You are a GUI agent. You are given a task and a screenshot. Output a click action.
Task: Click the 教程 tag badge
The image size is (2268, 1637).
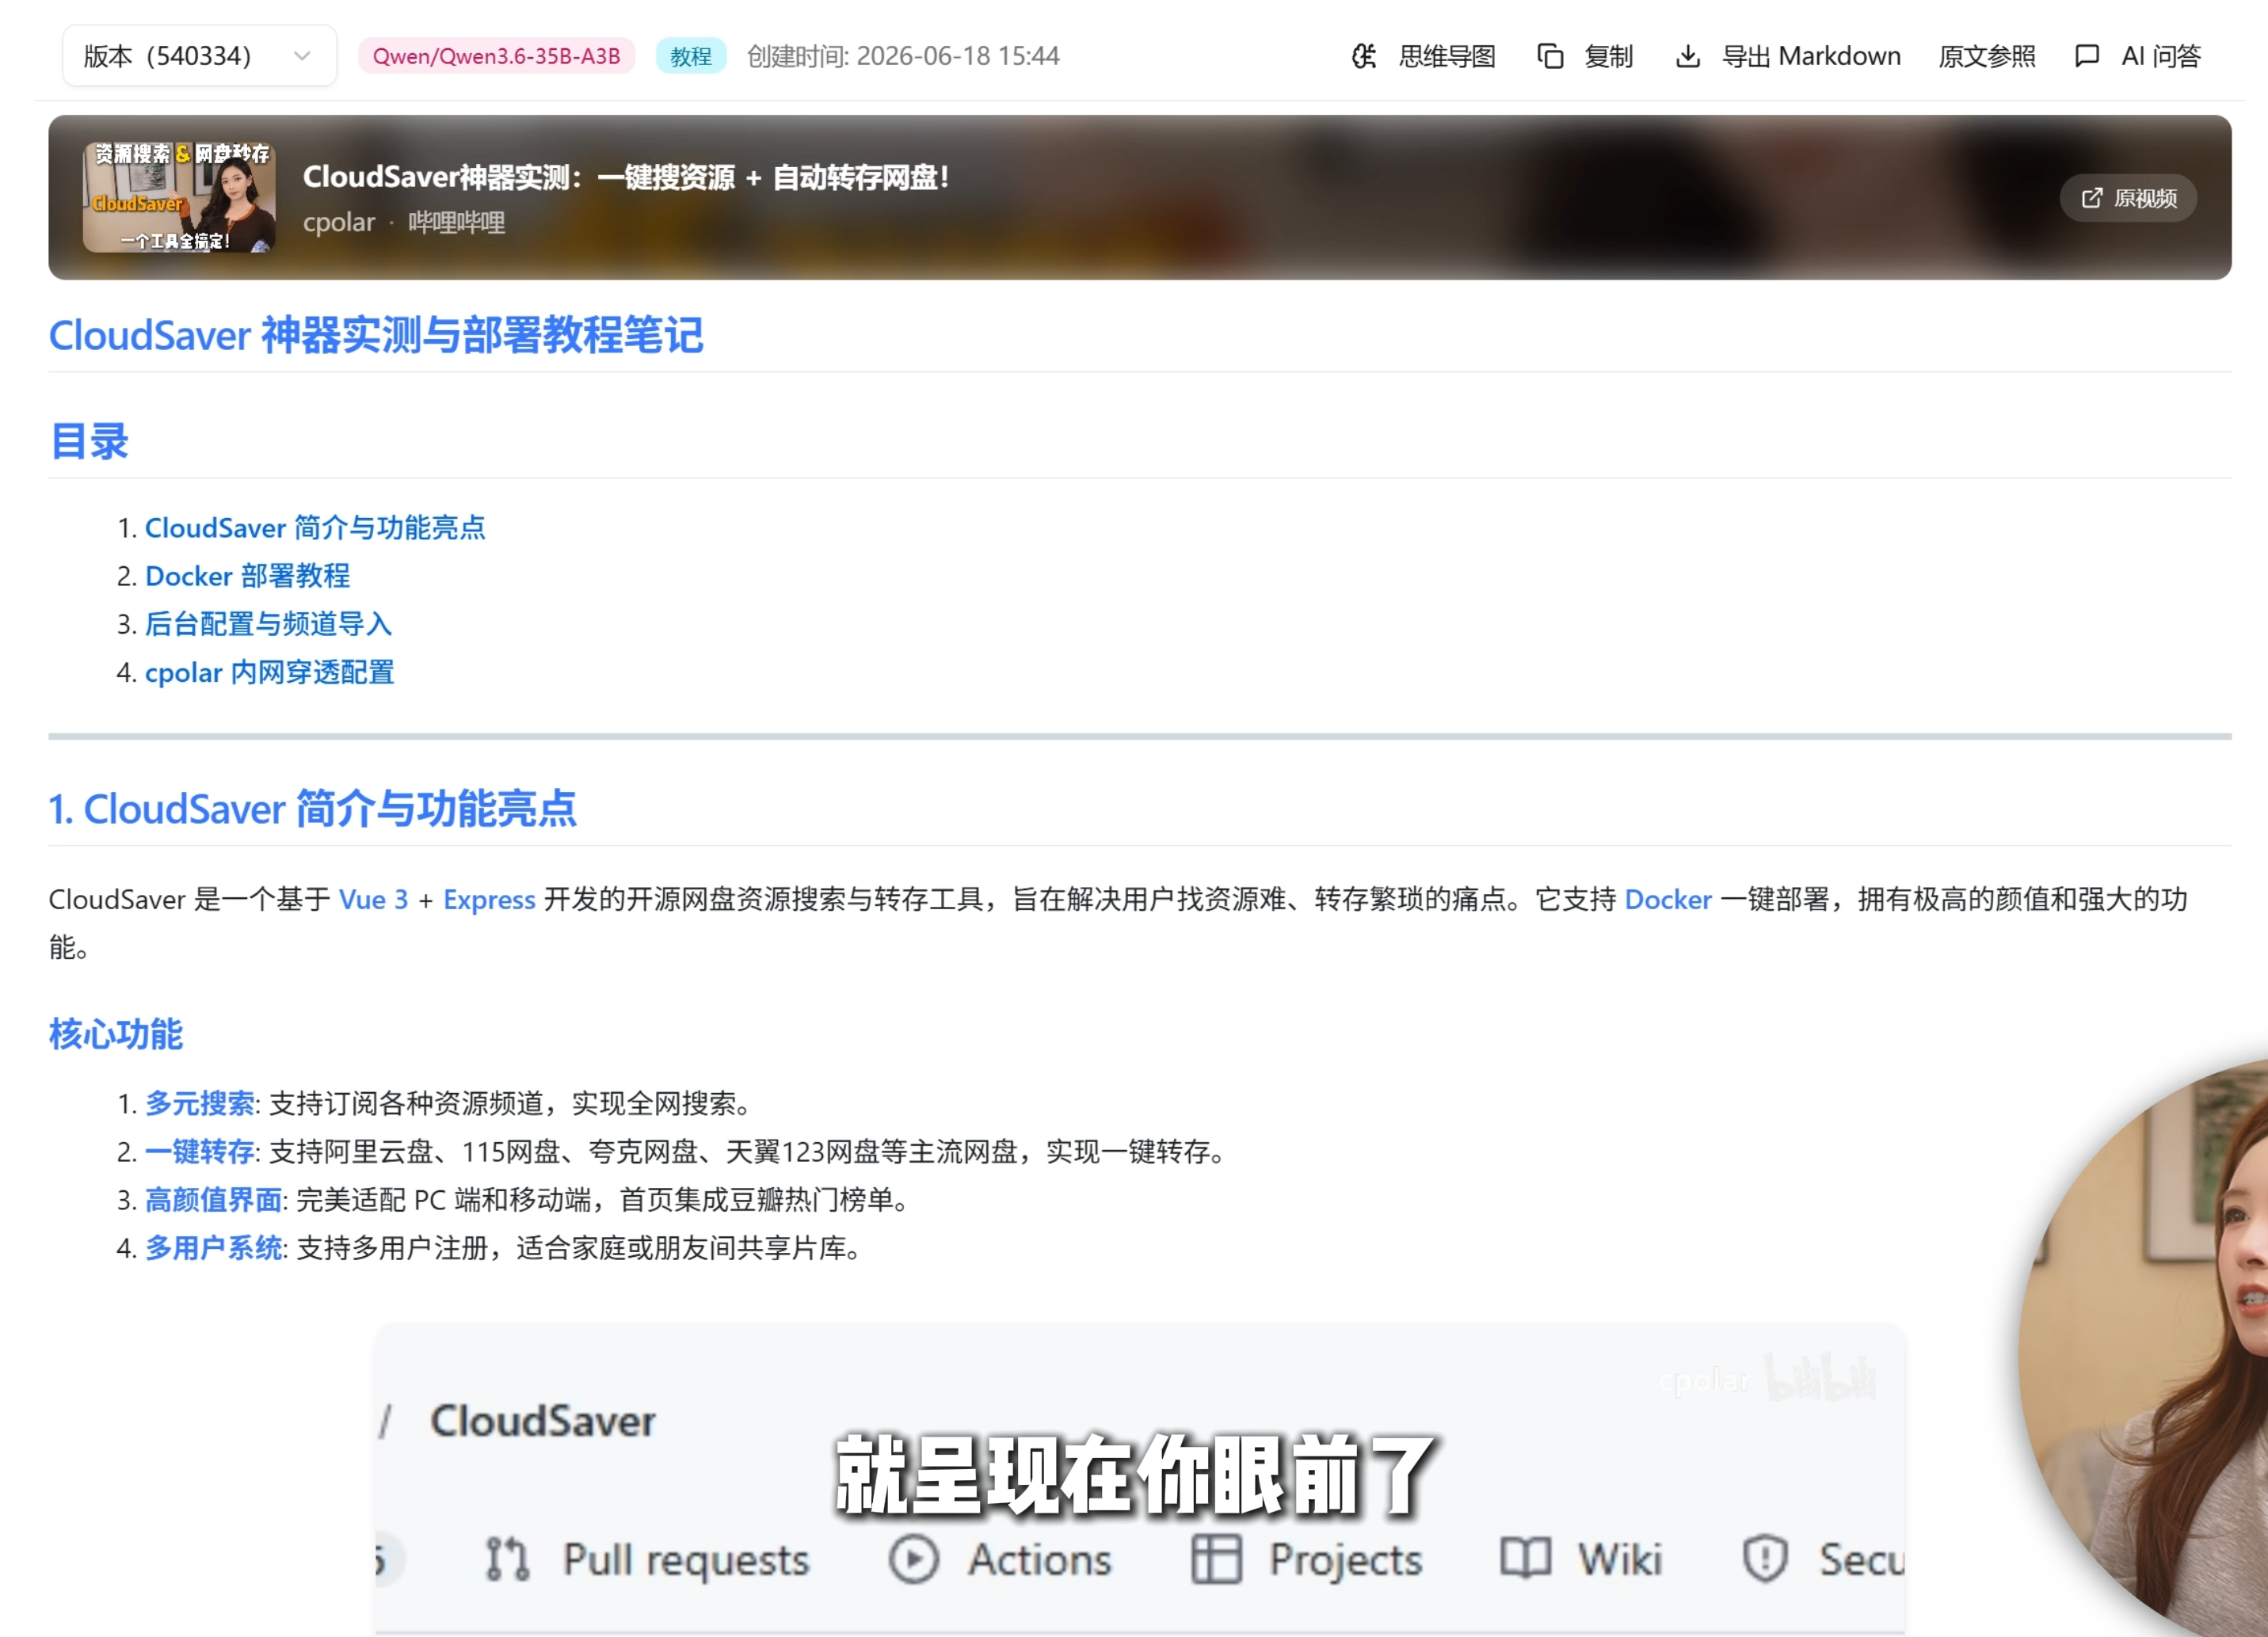(x=690, y=56)
